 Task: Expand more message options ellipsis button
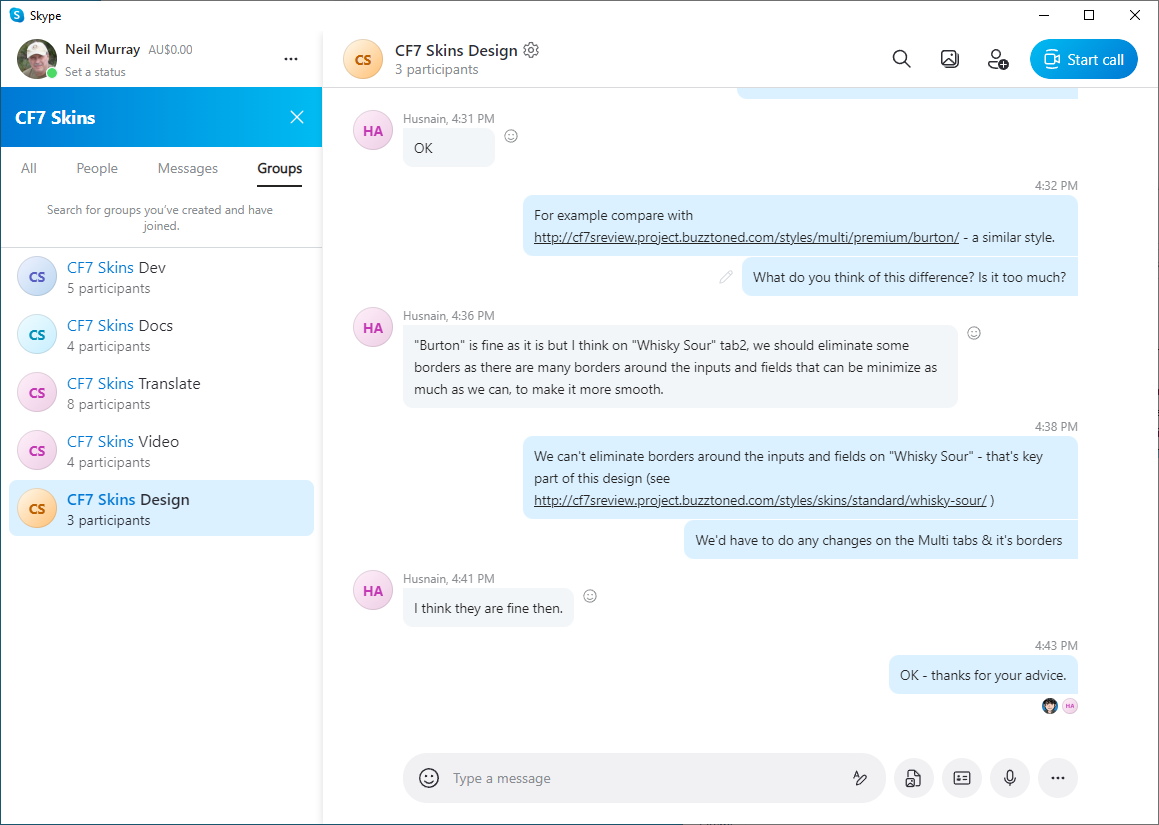pos(1058,778)
